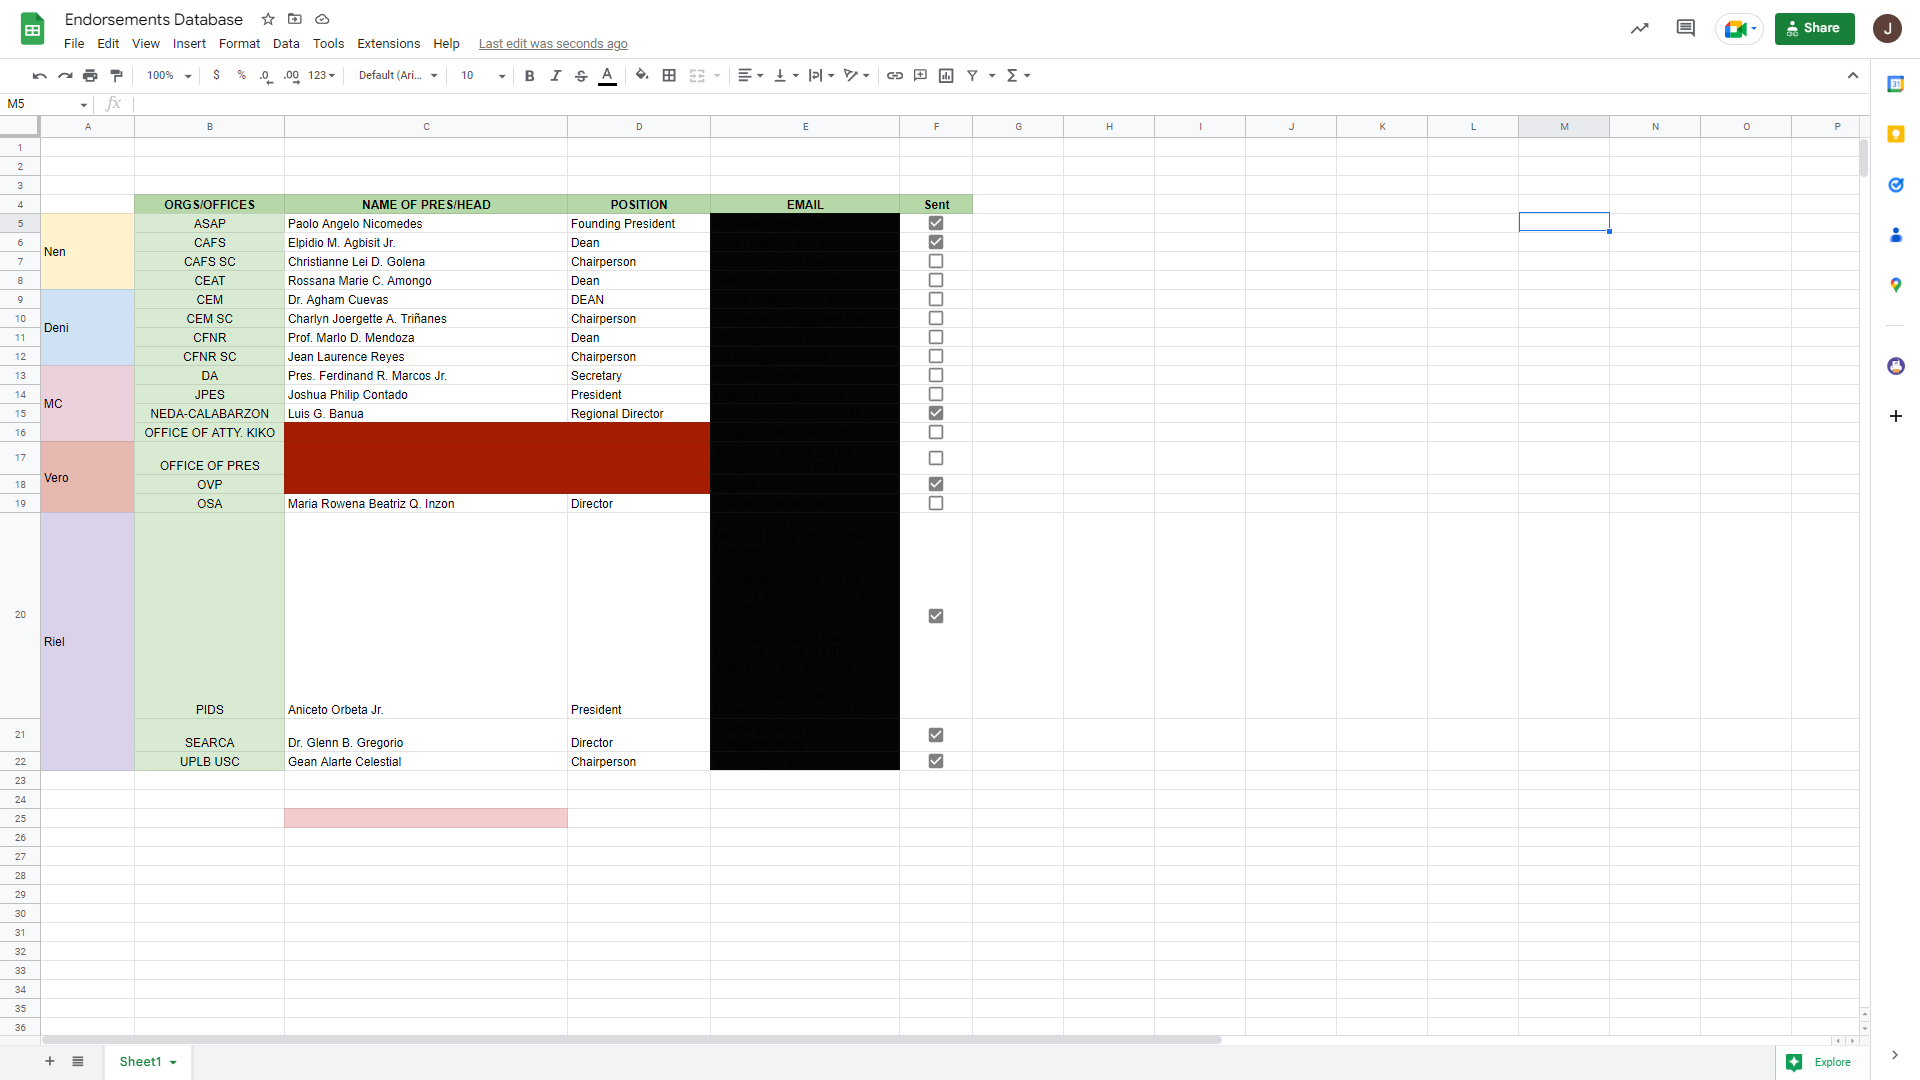Click the Name Box cell reference field
This screenshot has height=1080, width=1920.
40,104
